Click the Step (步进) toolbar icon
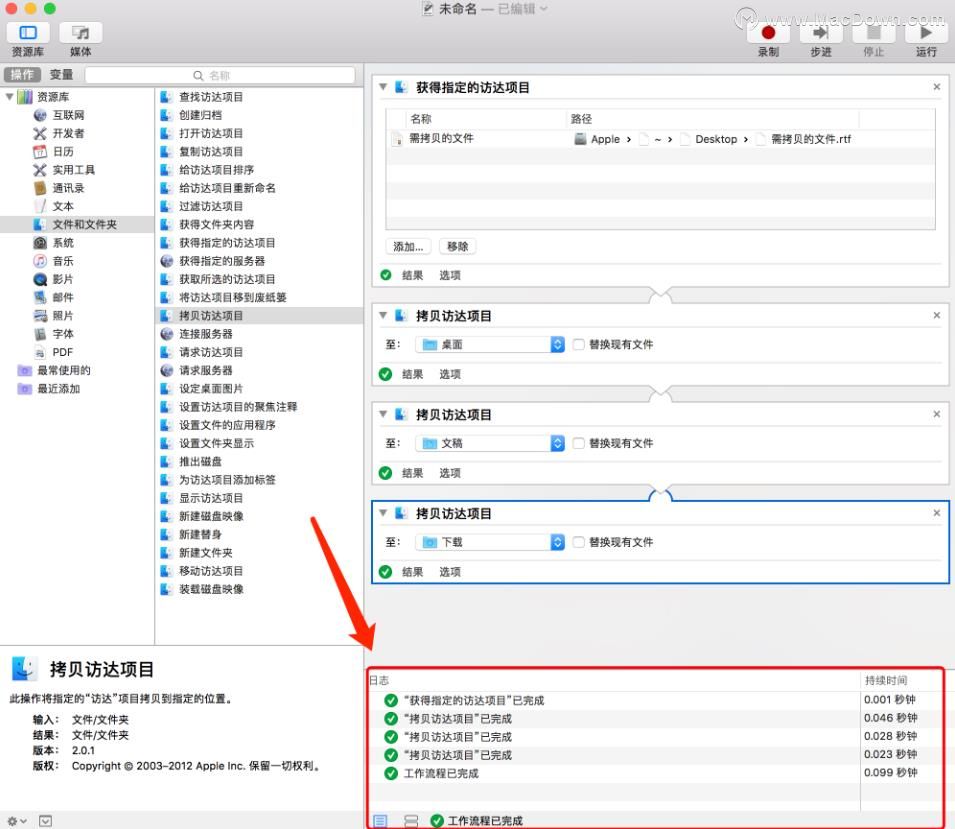Screen dimensions: 955x829 tap(820, 33)
